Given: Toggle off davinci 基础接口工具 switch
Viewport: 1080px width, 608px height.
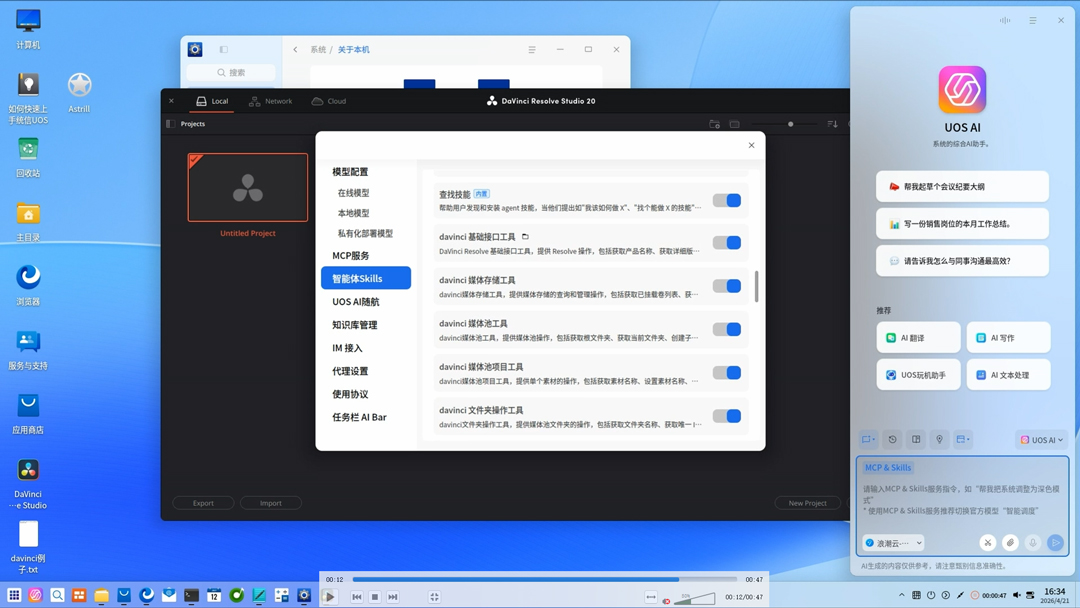Looking at the screenshot, I should click(x=727, y=243).
